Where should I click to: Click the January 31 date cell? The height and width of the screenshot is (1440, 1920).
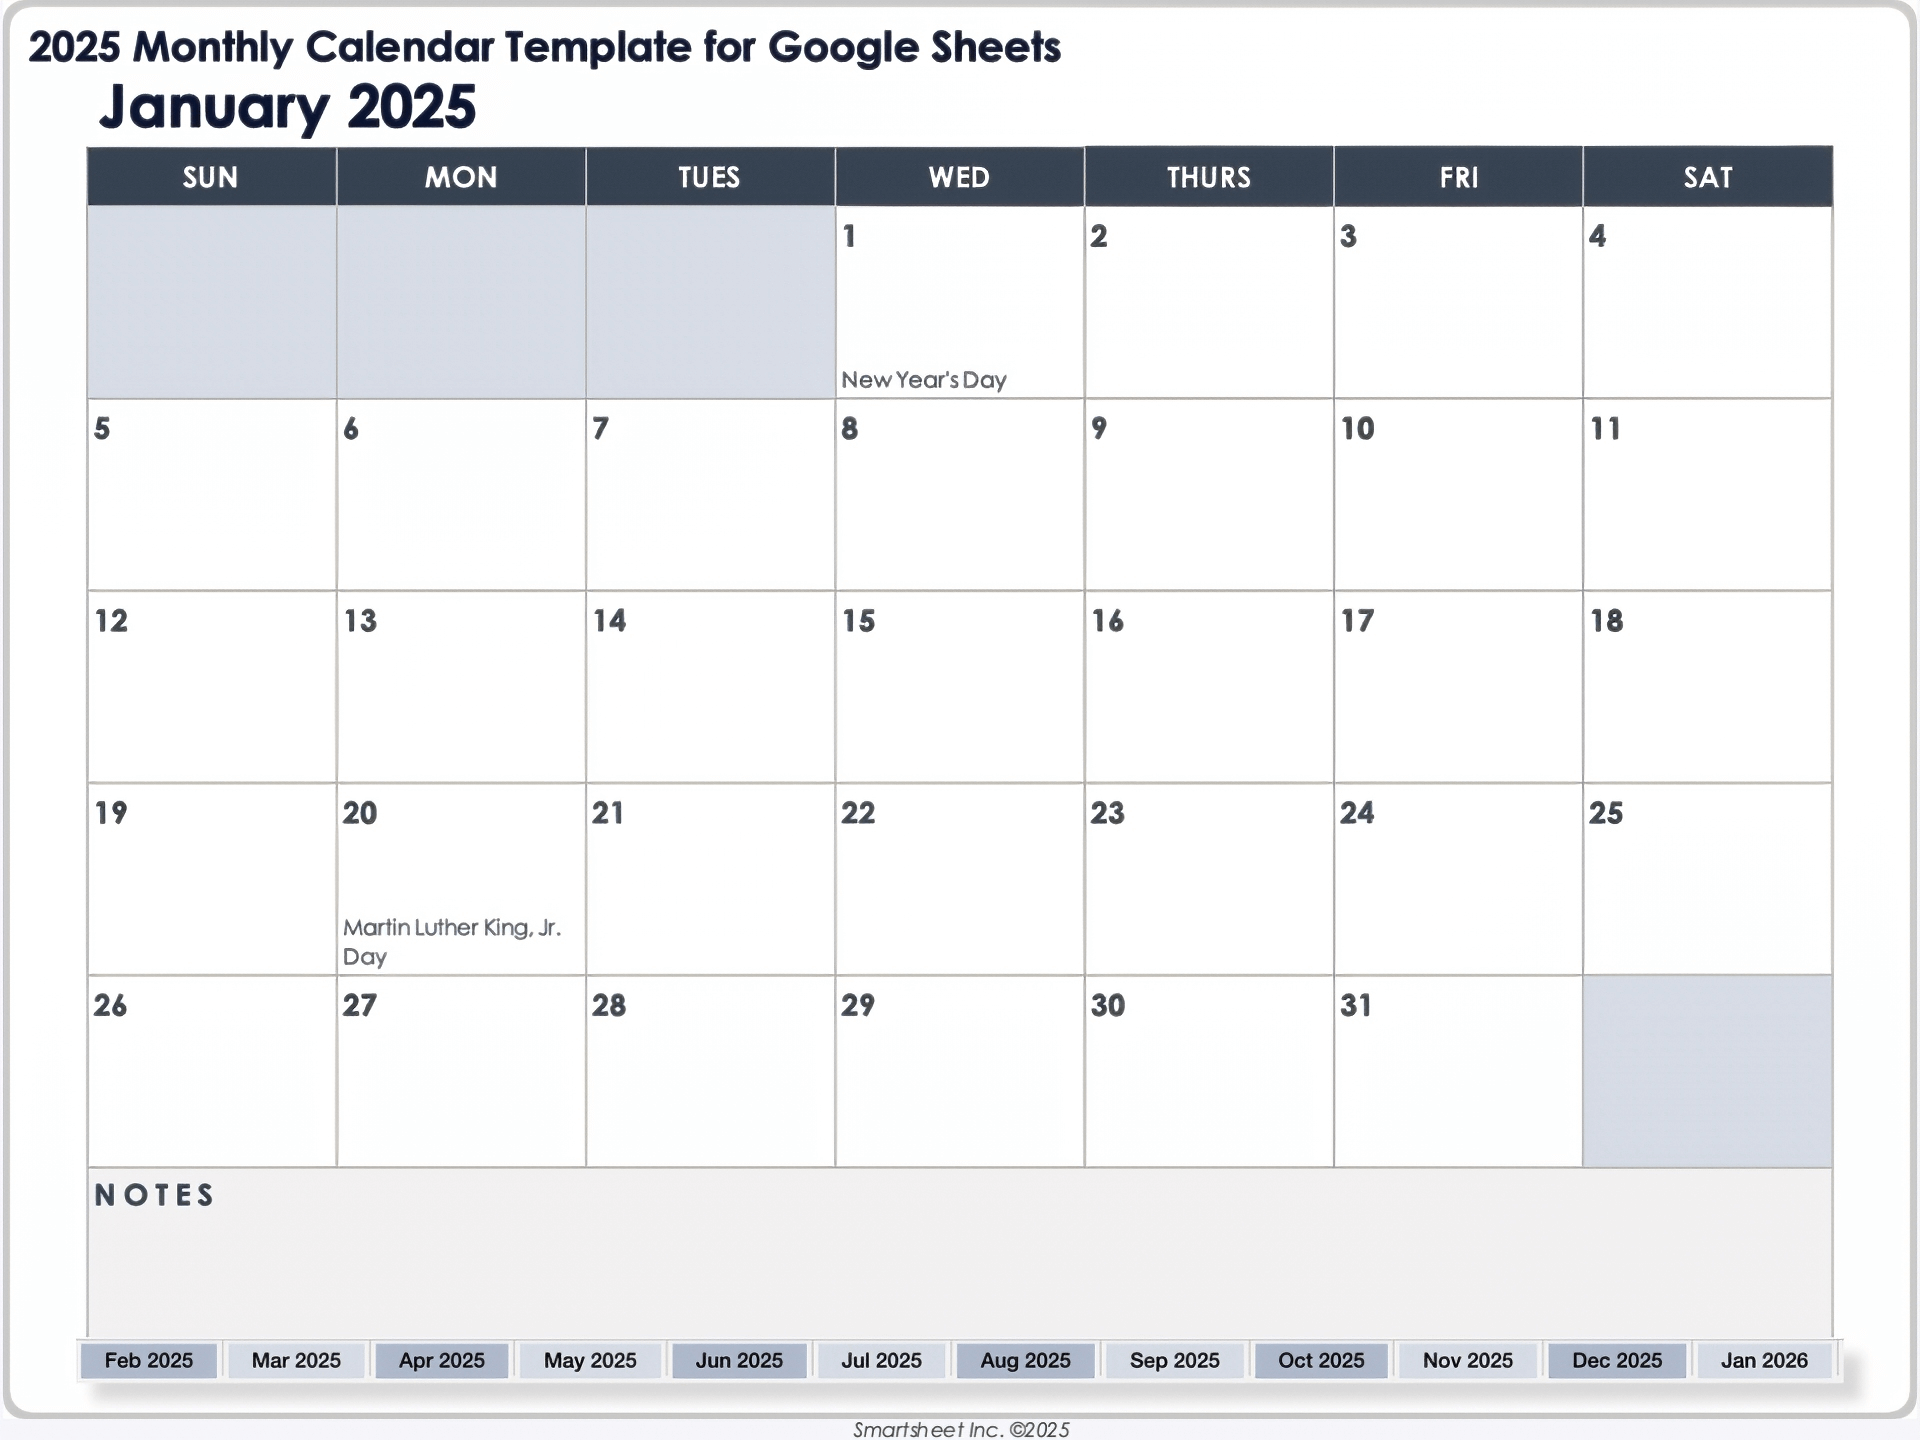pyautogui.click(x=1457, y=1071)
